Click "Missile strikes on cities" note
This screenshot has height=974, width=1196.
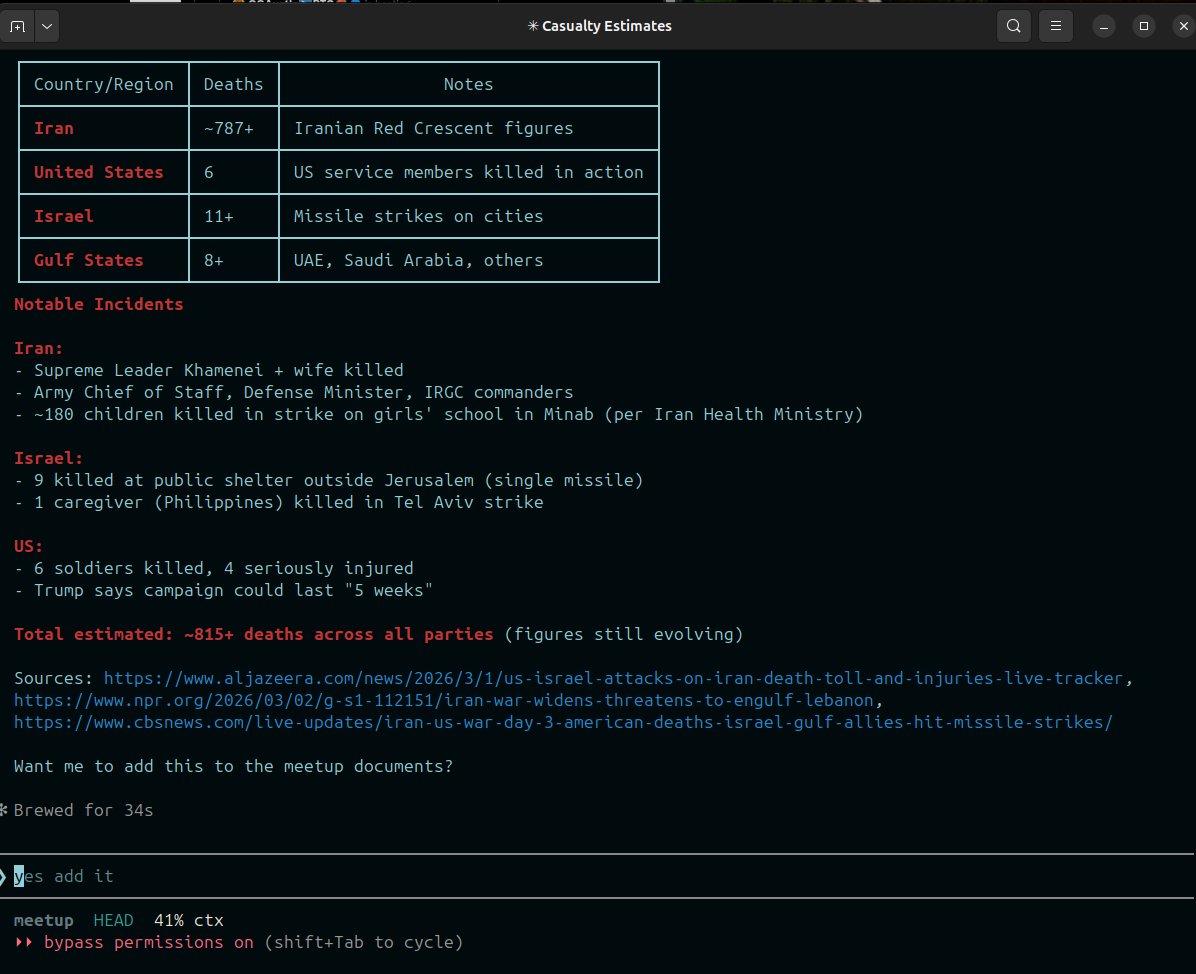coord(419,217)
